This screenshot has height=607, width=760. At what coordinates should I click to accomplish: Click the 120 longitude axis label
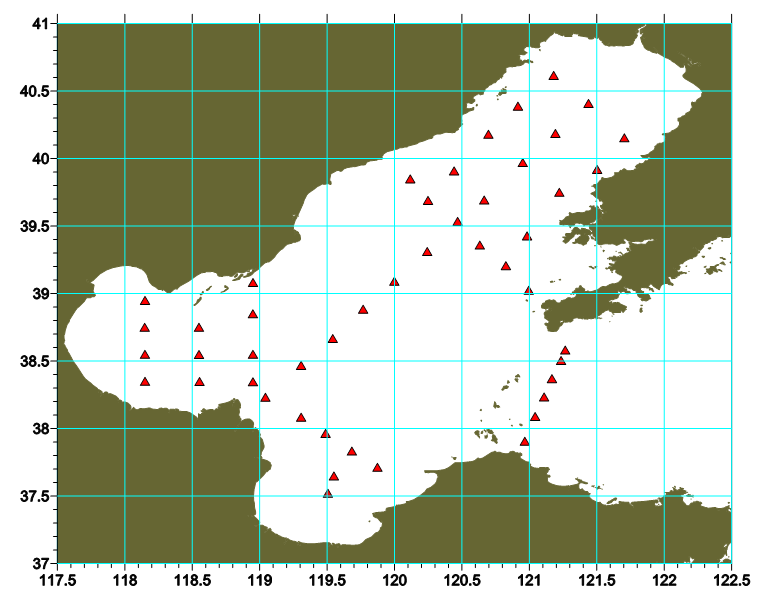(394, 581)
